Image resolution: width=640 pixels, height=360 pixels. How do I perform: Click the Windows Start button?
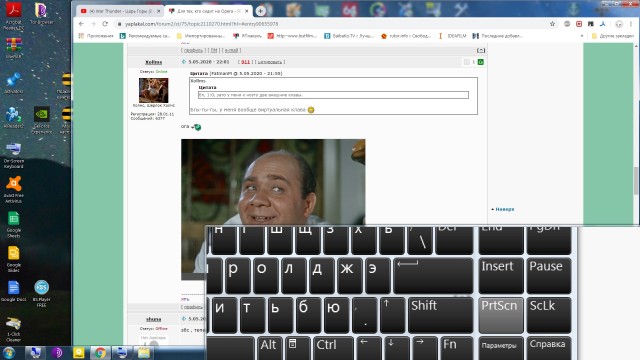coord(9,352)
